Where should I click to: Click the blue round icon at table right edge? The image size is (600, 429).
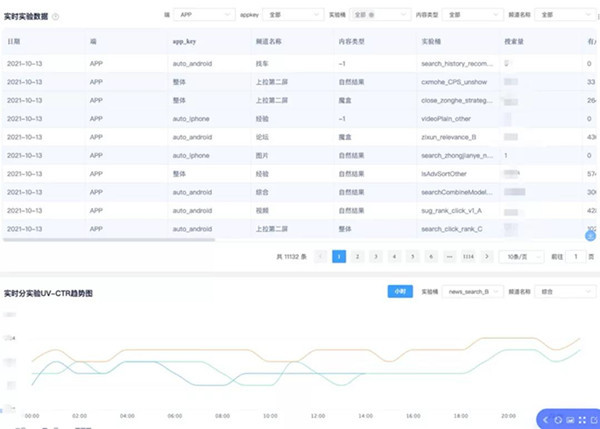coord(590,236)
